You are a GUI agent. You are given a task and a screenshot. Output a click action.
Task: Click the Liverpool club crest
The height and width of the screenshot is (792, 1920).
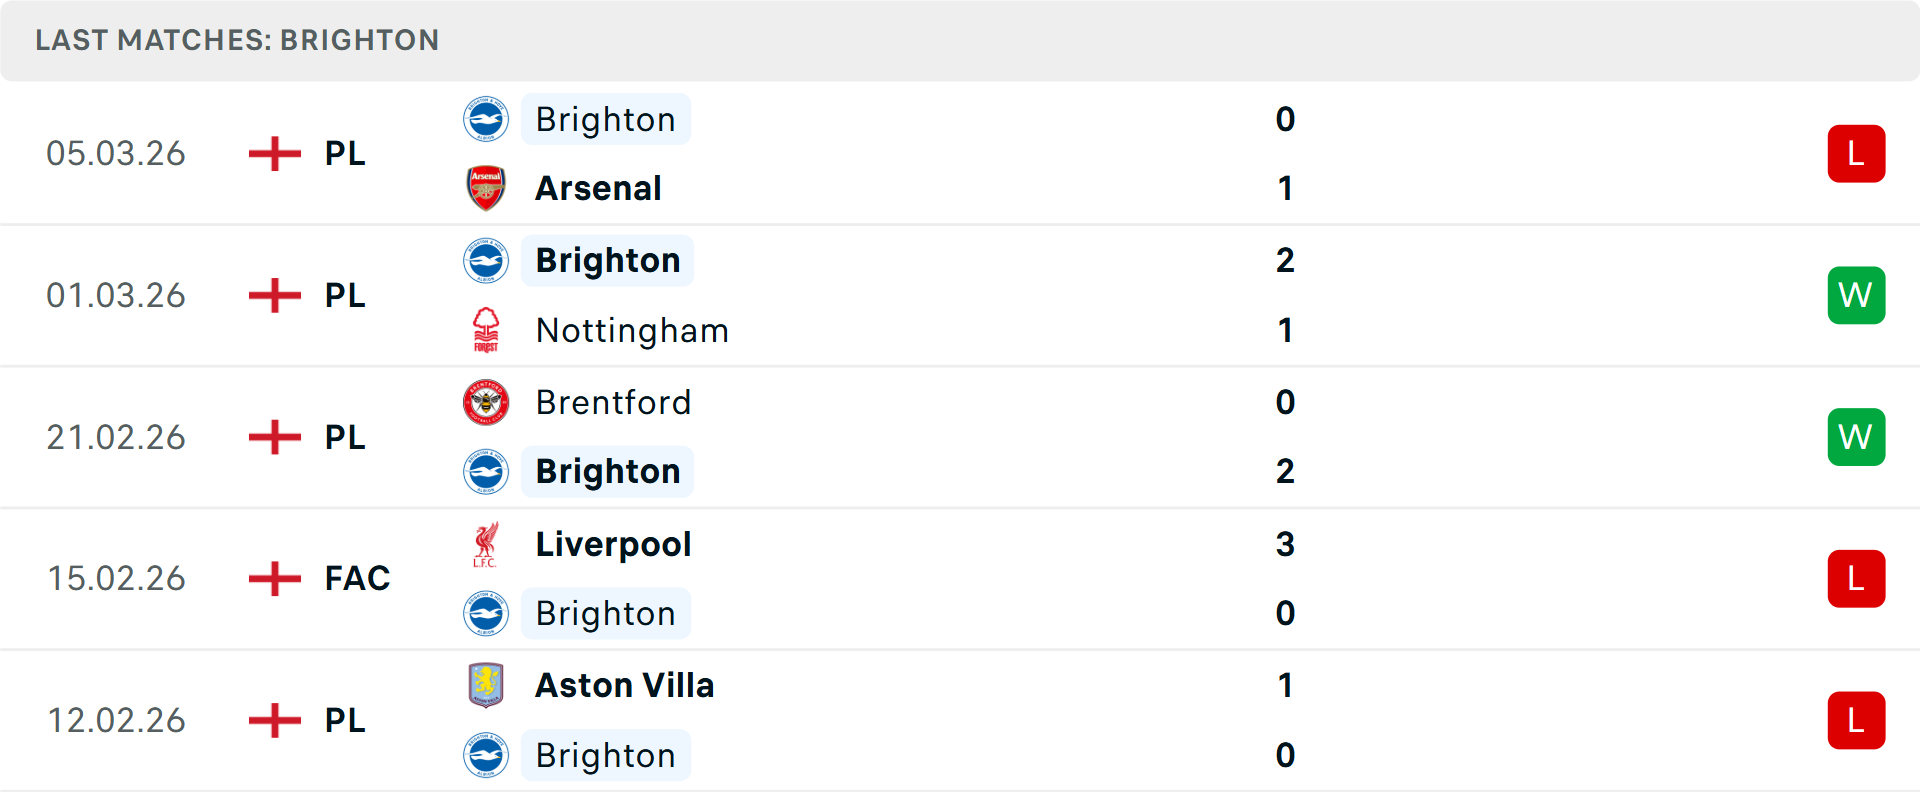coord(486,544)
